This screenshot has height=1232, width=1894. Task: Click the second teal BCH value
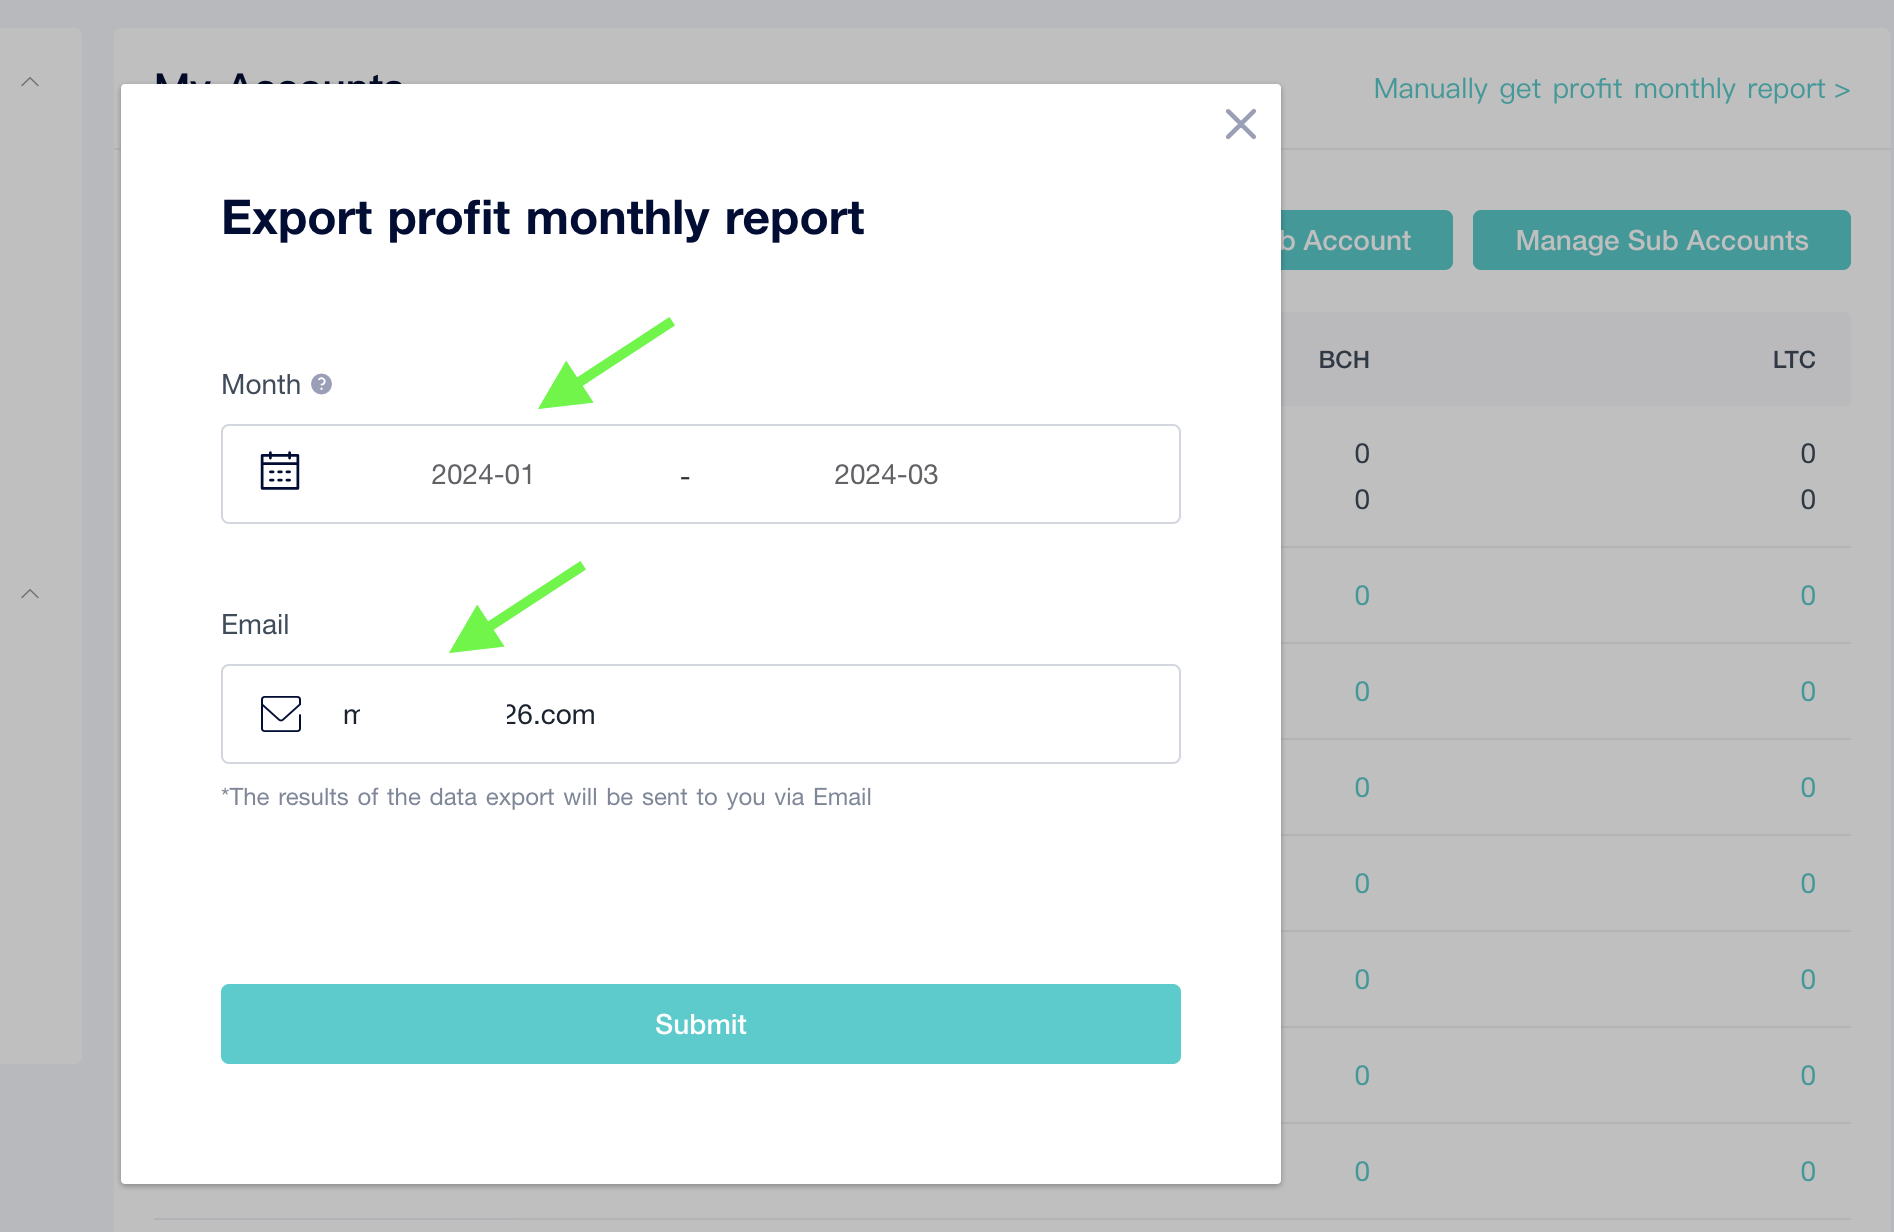coord(1362,692)
